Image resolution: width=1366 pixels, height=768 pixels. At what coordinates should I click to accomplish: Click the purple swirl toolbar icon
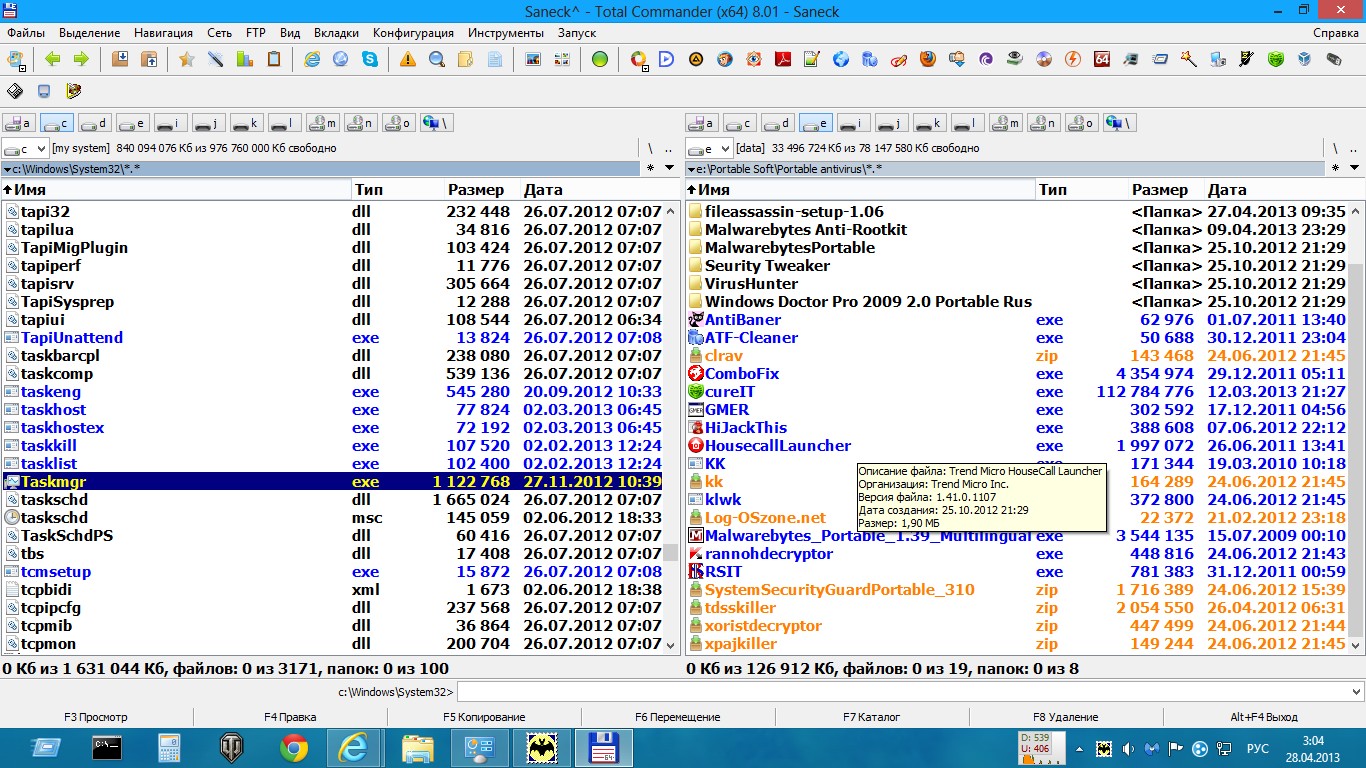985,59
